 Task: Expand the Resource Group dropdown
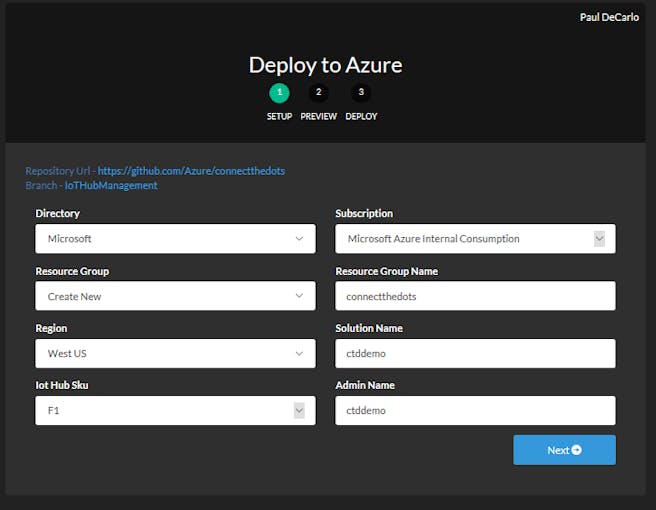click(x=175, y=296)
